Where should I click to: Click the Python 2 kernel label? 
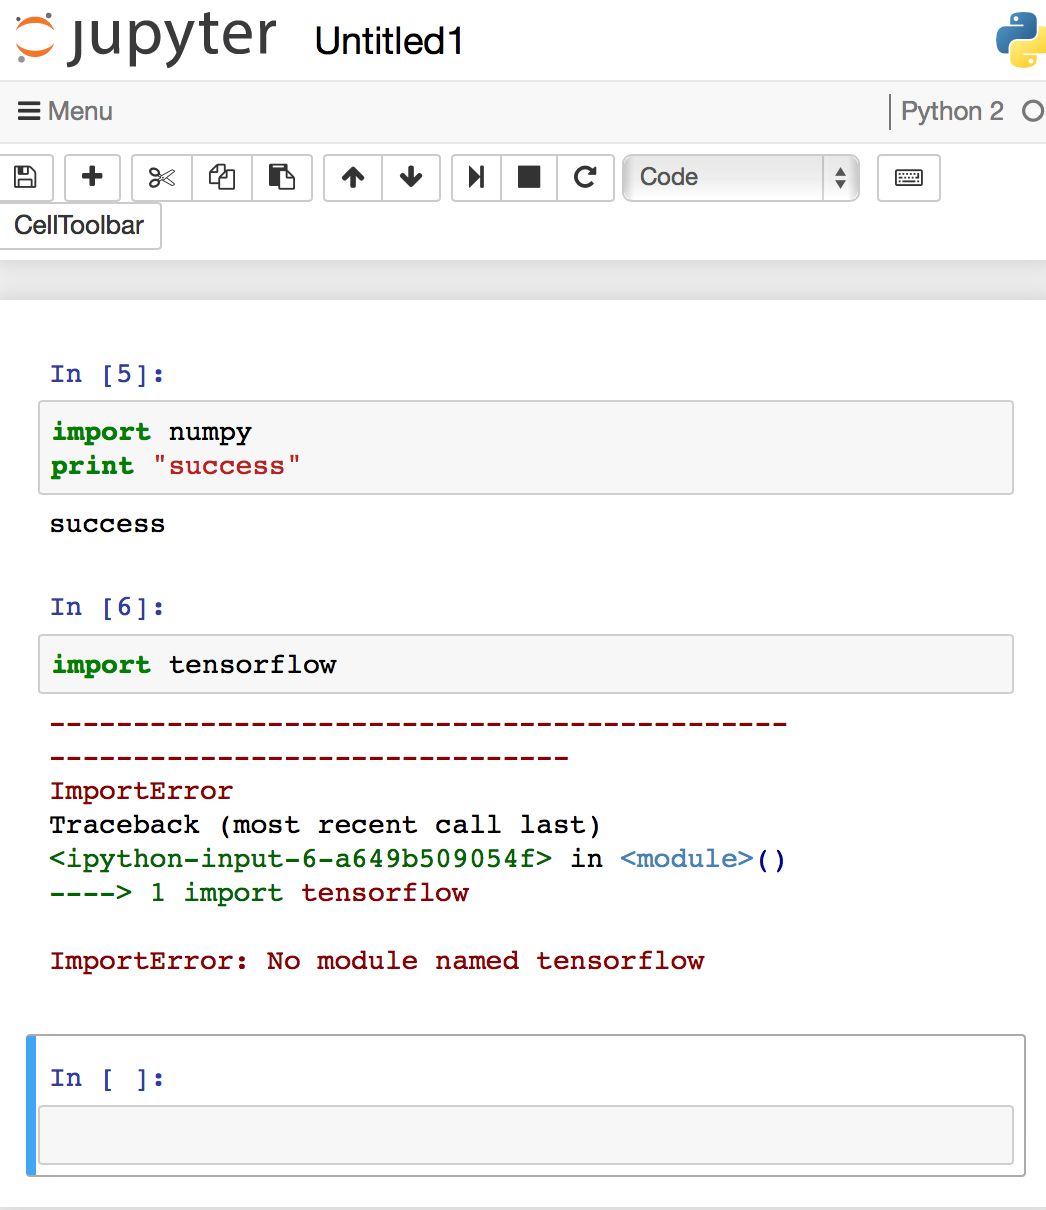(952, 111)
